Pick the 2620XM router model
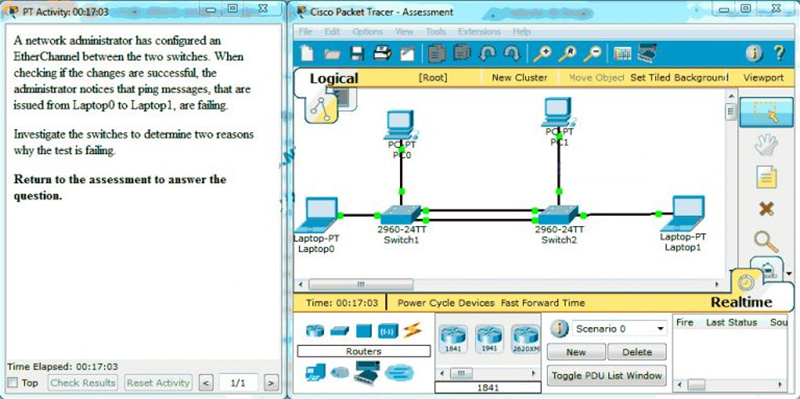This screenshot has width=800, height=399. click(x=526, y=339)
